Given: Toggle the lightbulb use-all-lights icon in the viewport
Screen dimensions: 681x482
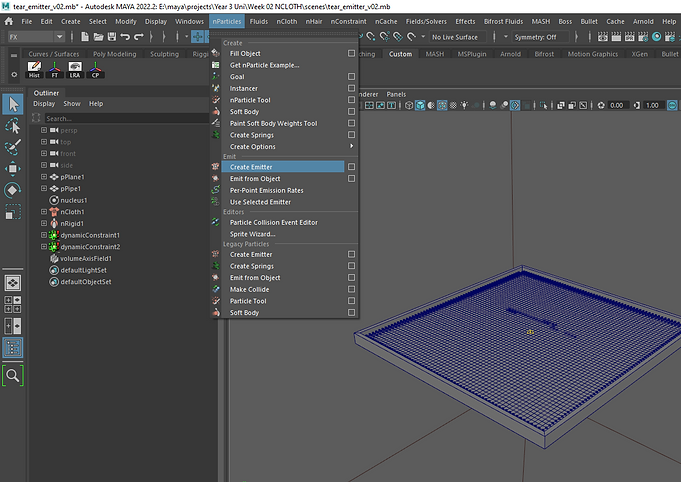Looking at the screenshot, I should tap(464, 105).
